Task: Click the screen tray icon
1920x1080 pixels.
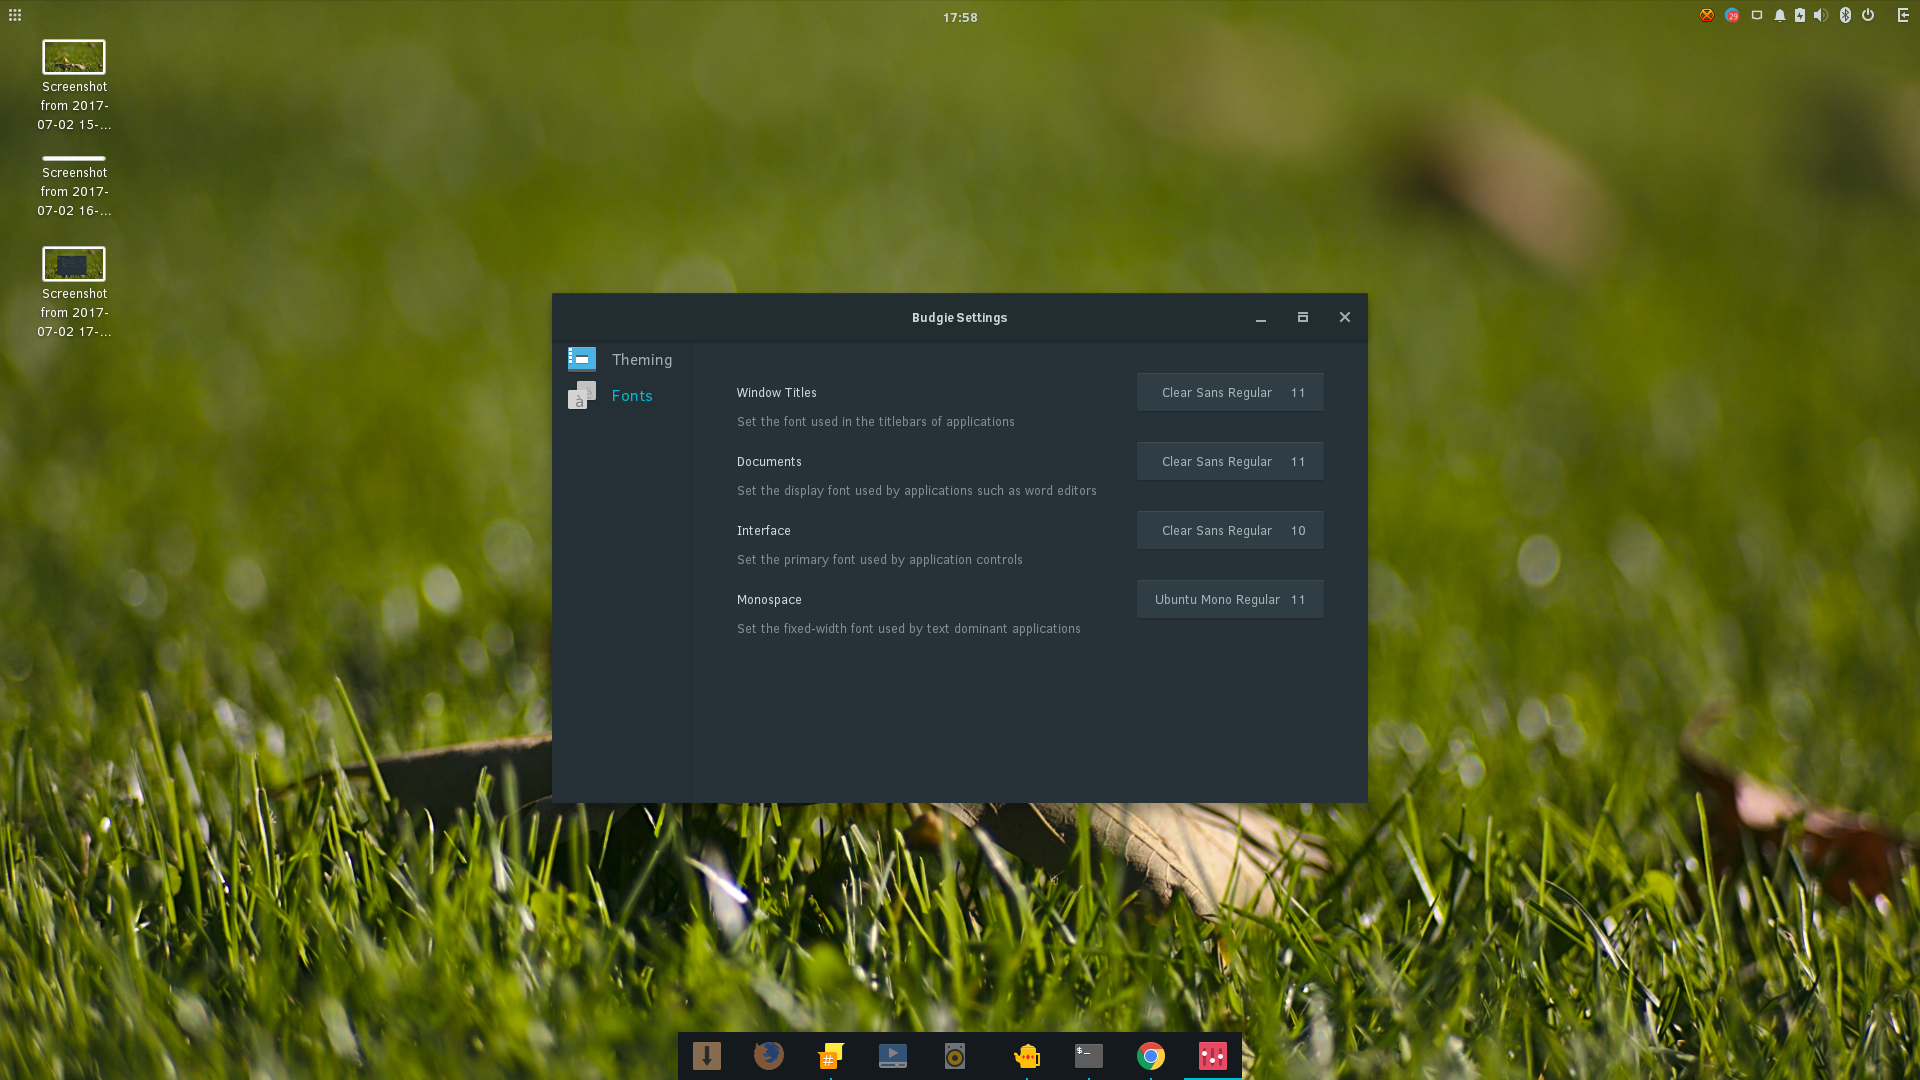Action: 1757,15
